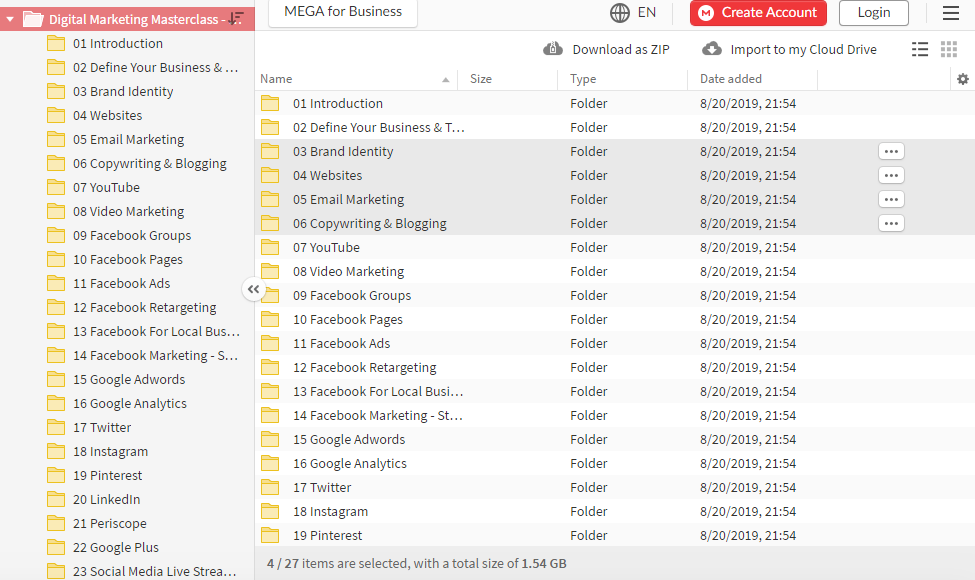975x580 pixels.
Task: Click sidebar folder icon for 17 Twitter
Action: tap(56, 427)
